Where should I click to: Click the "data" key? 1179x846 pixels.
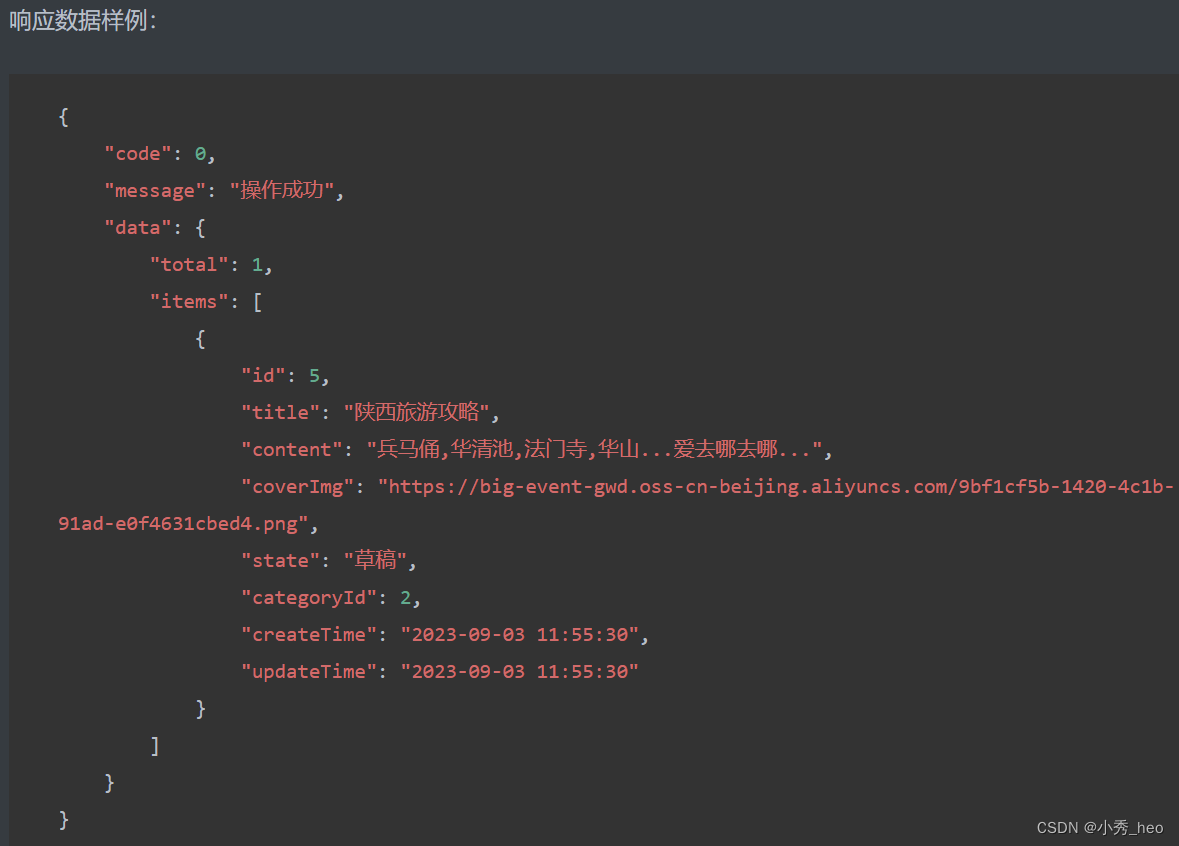point(138,227)
